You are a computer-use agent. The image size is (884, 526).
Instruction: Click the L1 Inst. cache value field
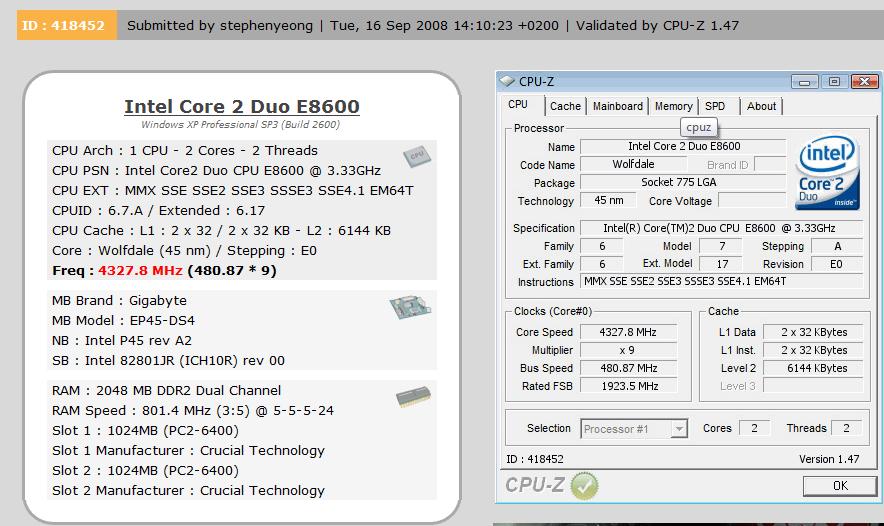point(813,351)
